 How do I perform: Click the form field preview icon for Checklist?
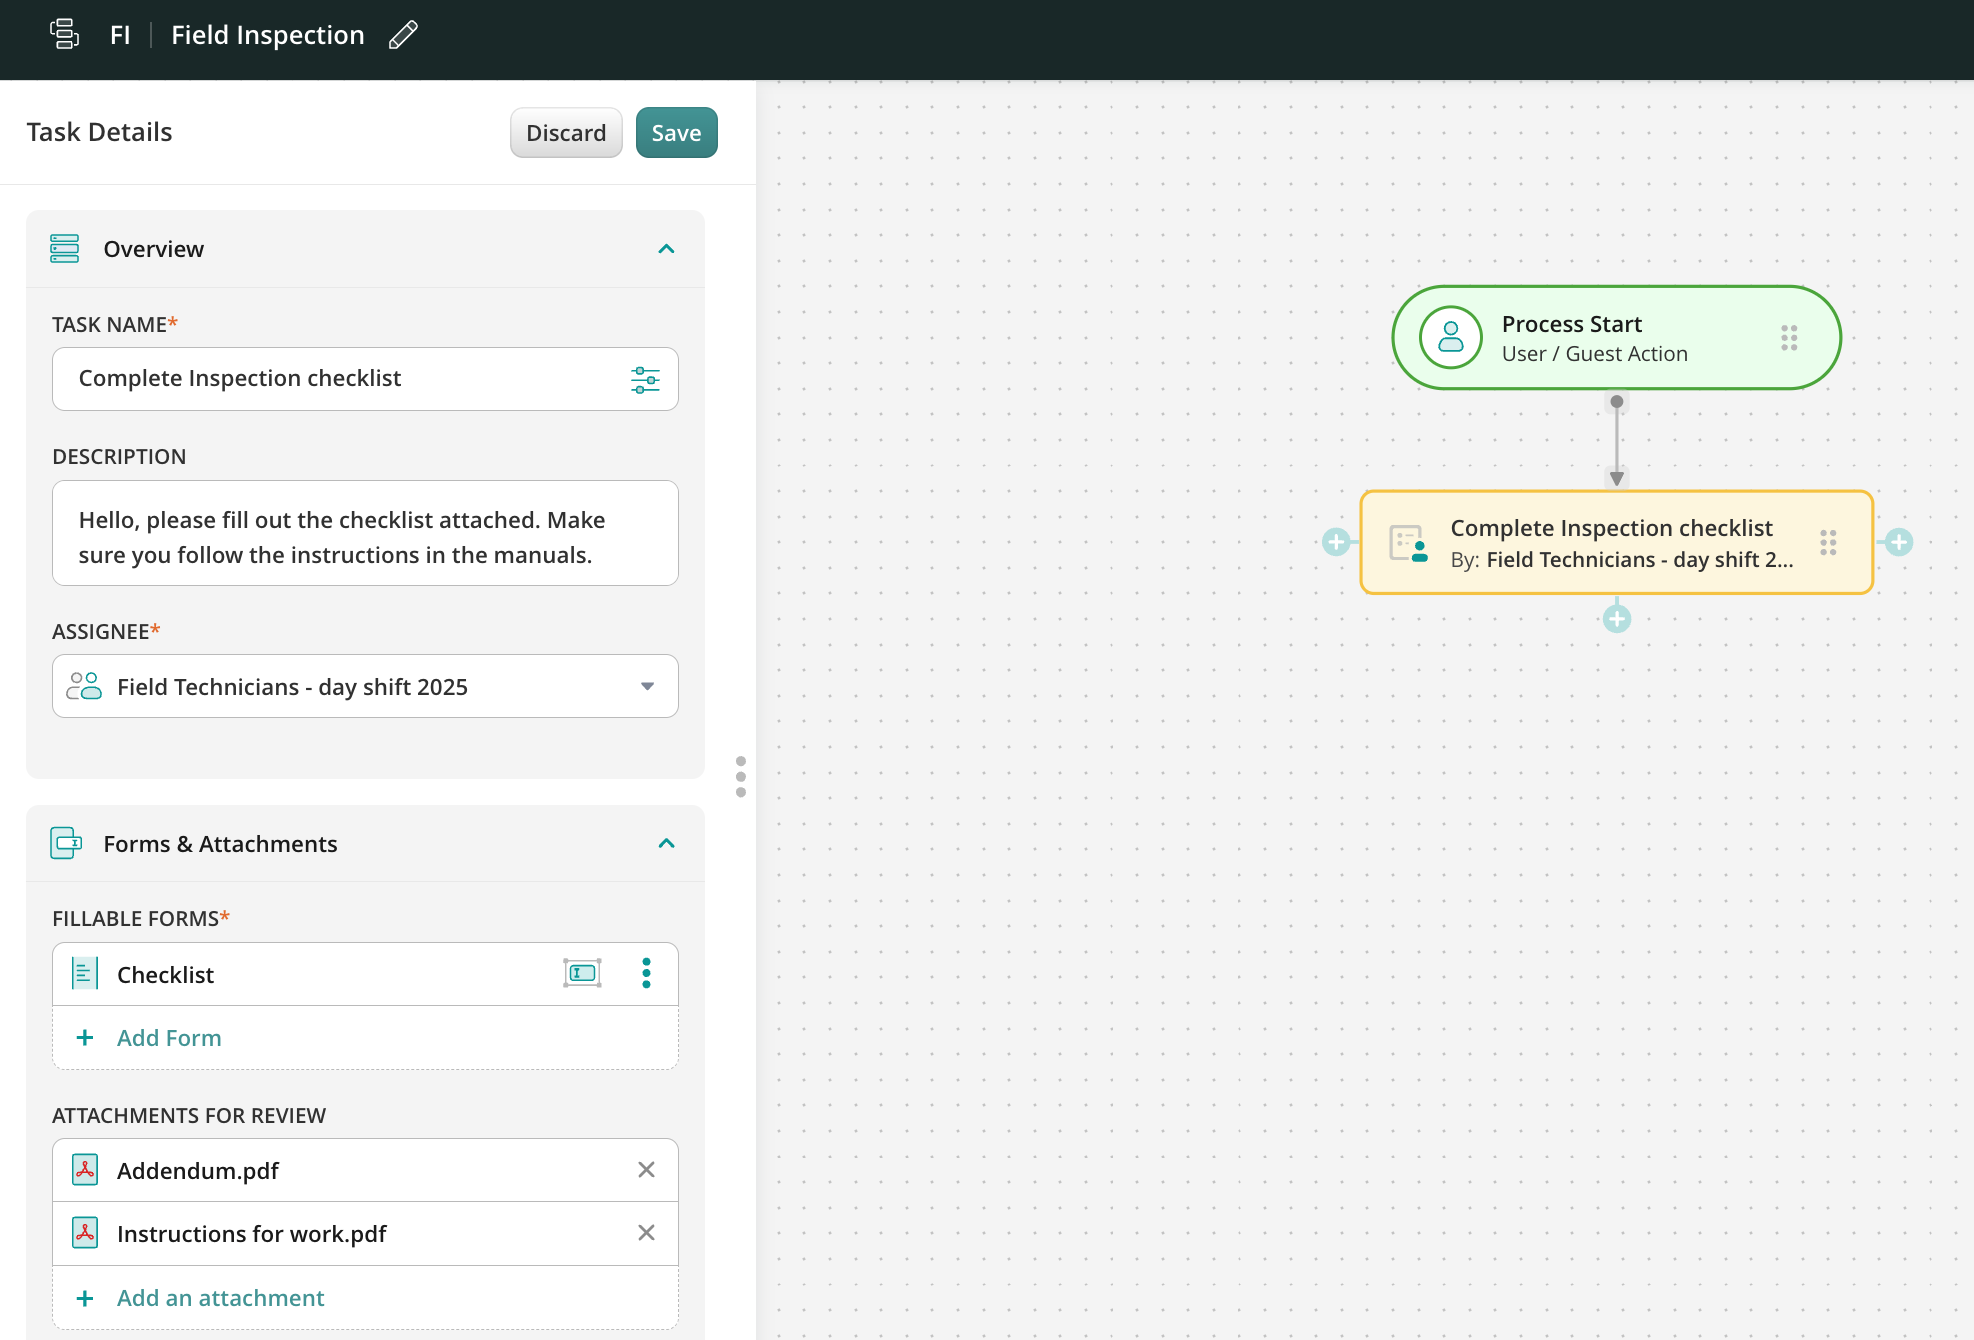(x=582, y=973)
